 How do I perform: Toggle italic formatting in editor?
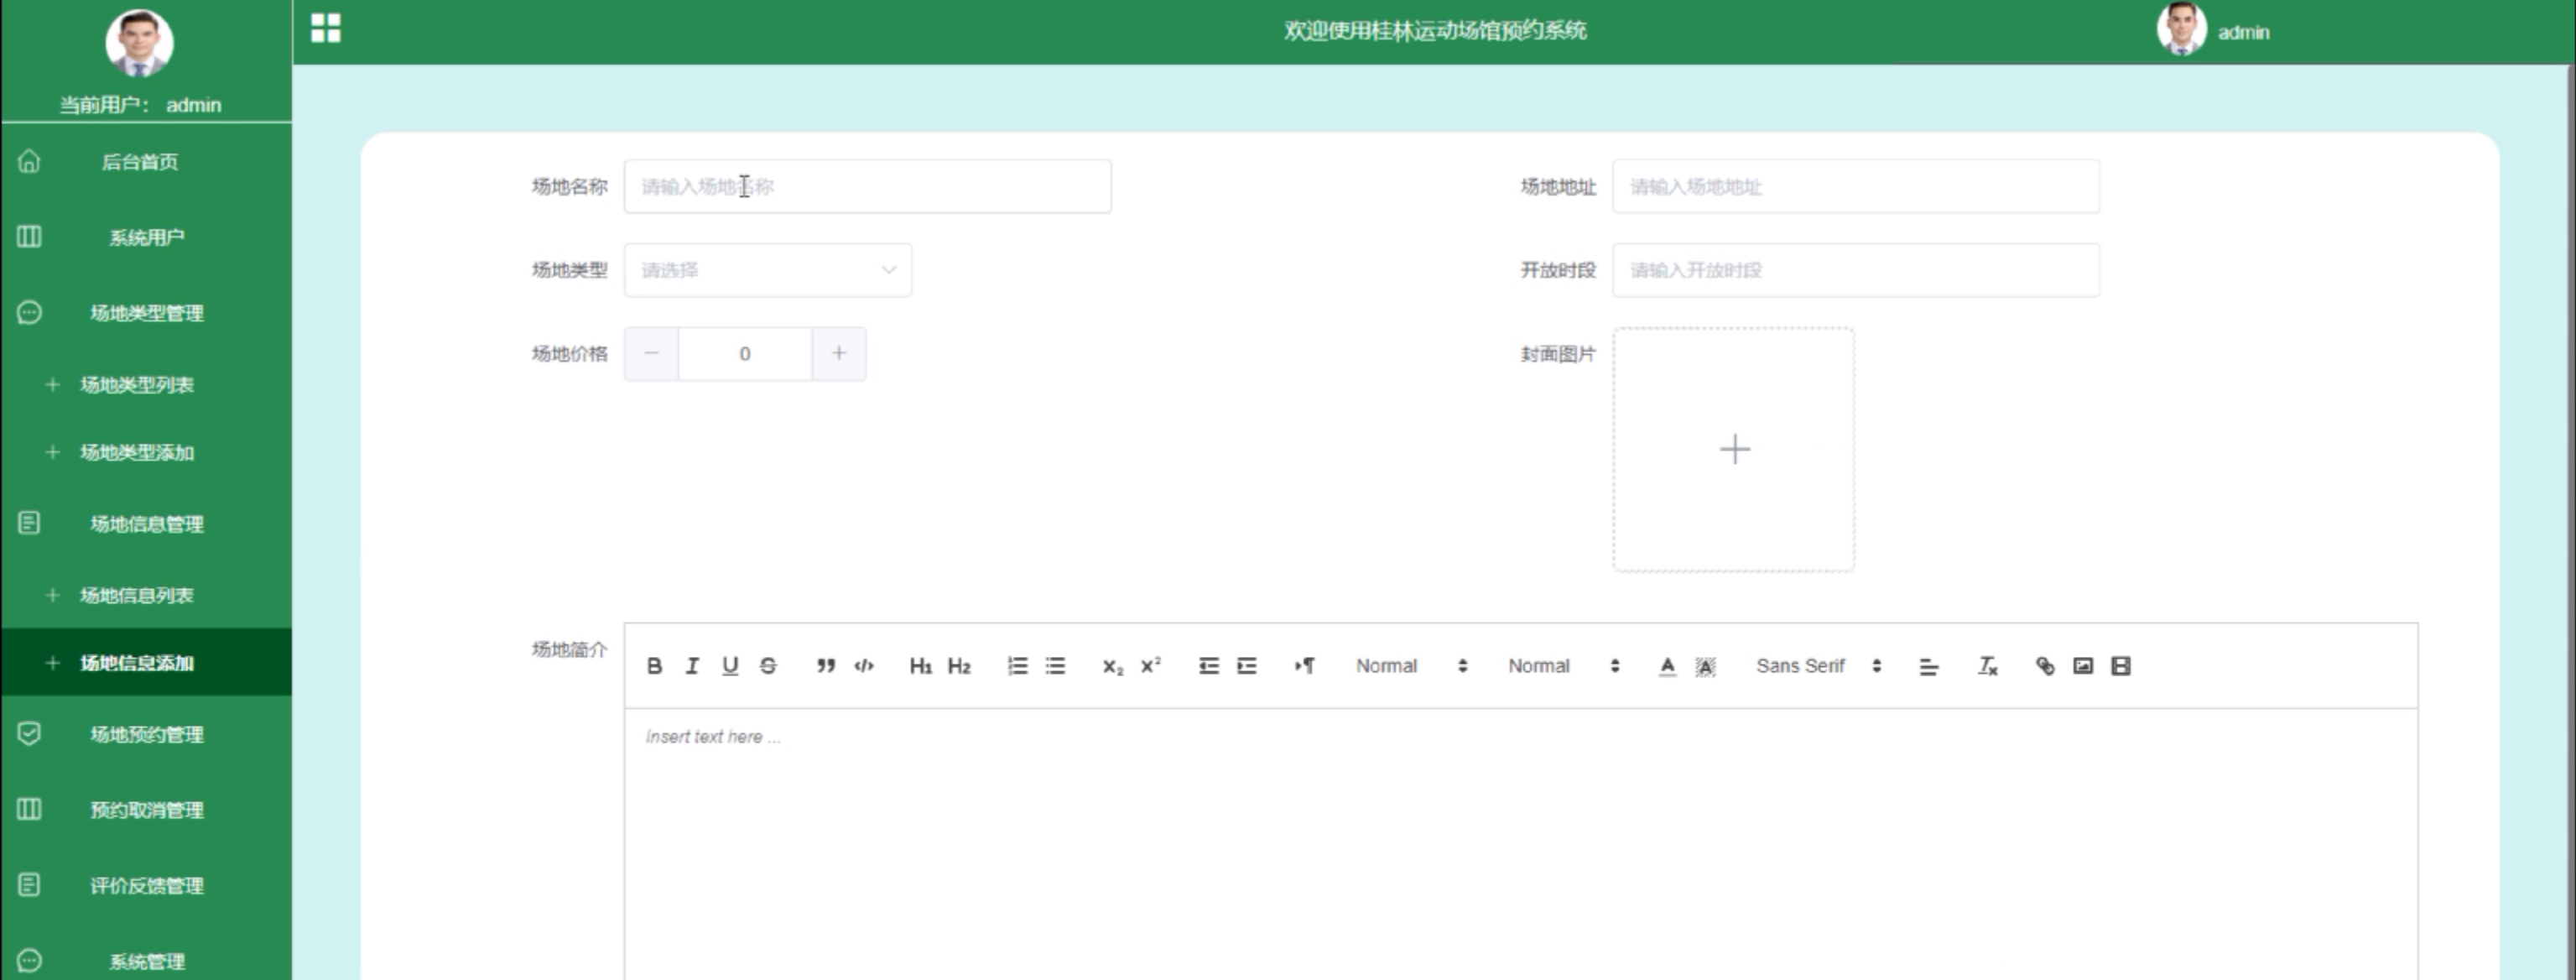pyautogui.click(x=692, y=666)
